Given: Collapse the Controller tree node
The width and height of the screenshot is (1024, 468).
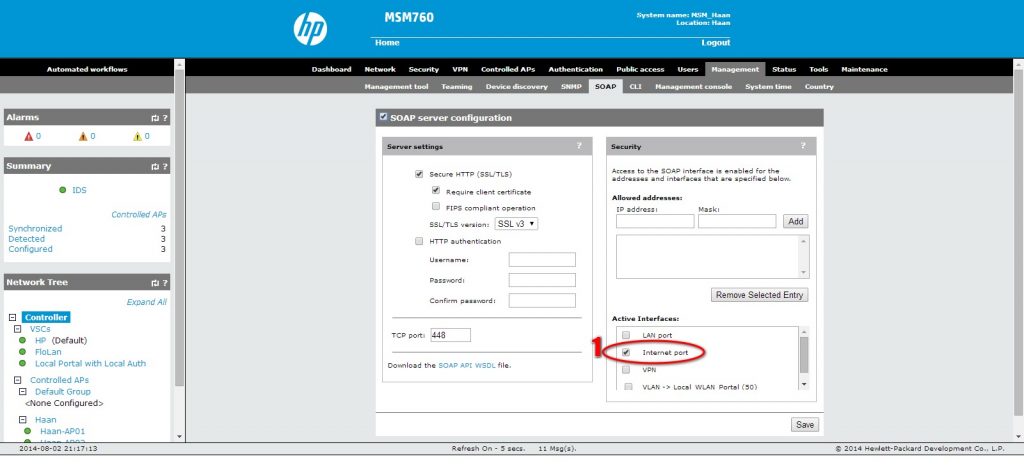Looking at the screenshot, I should (12, 317).
